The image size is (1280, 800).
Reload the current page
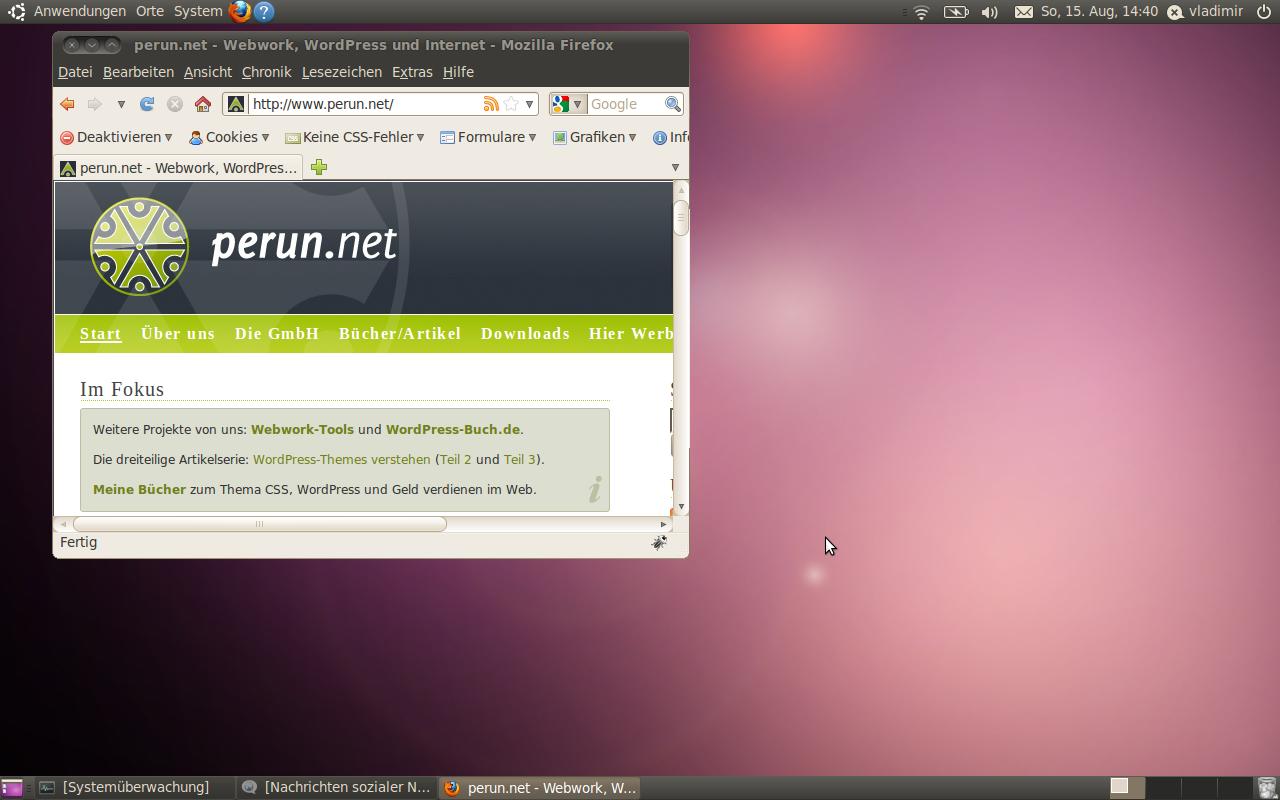click(x=147, y=104)
